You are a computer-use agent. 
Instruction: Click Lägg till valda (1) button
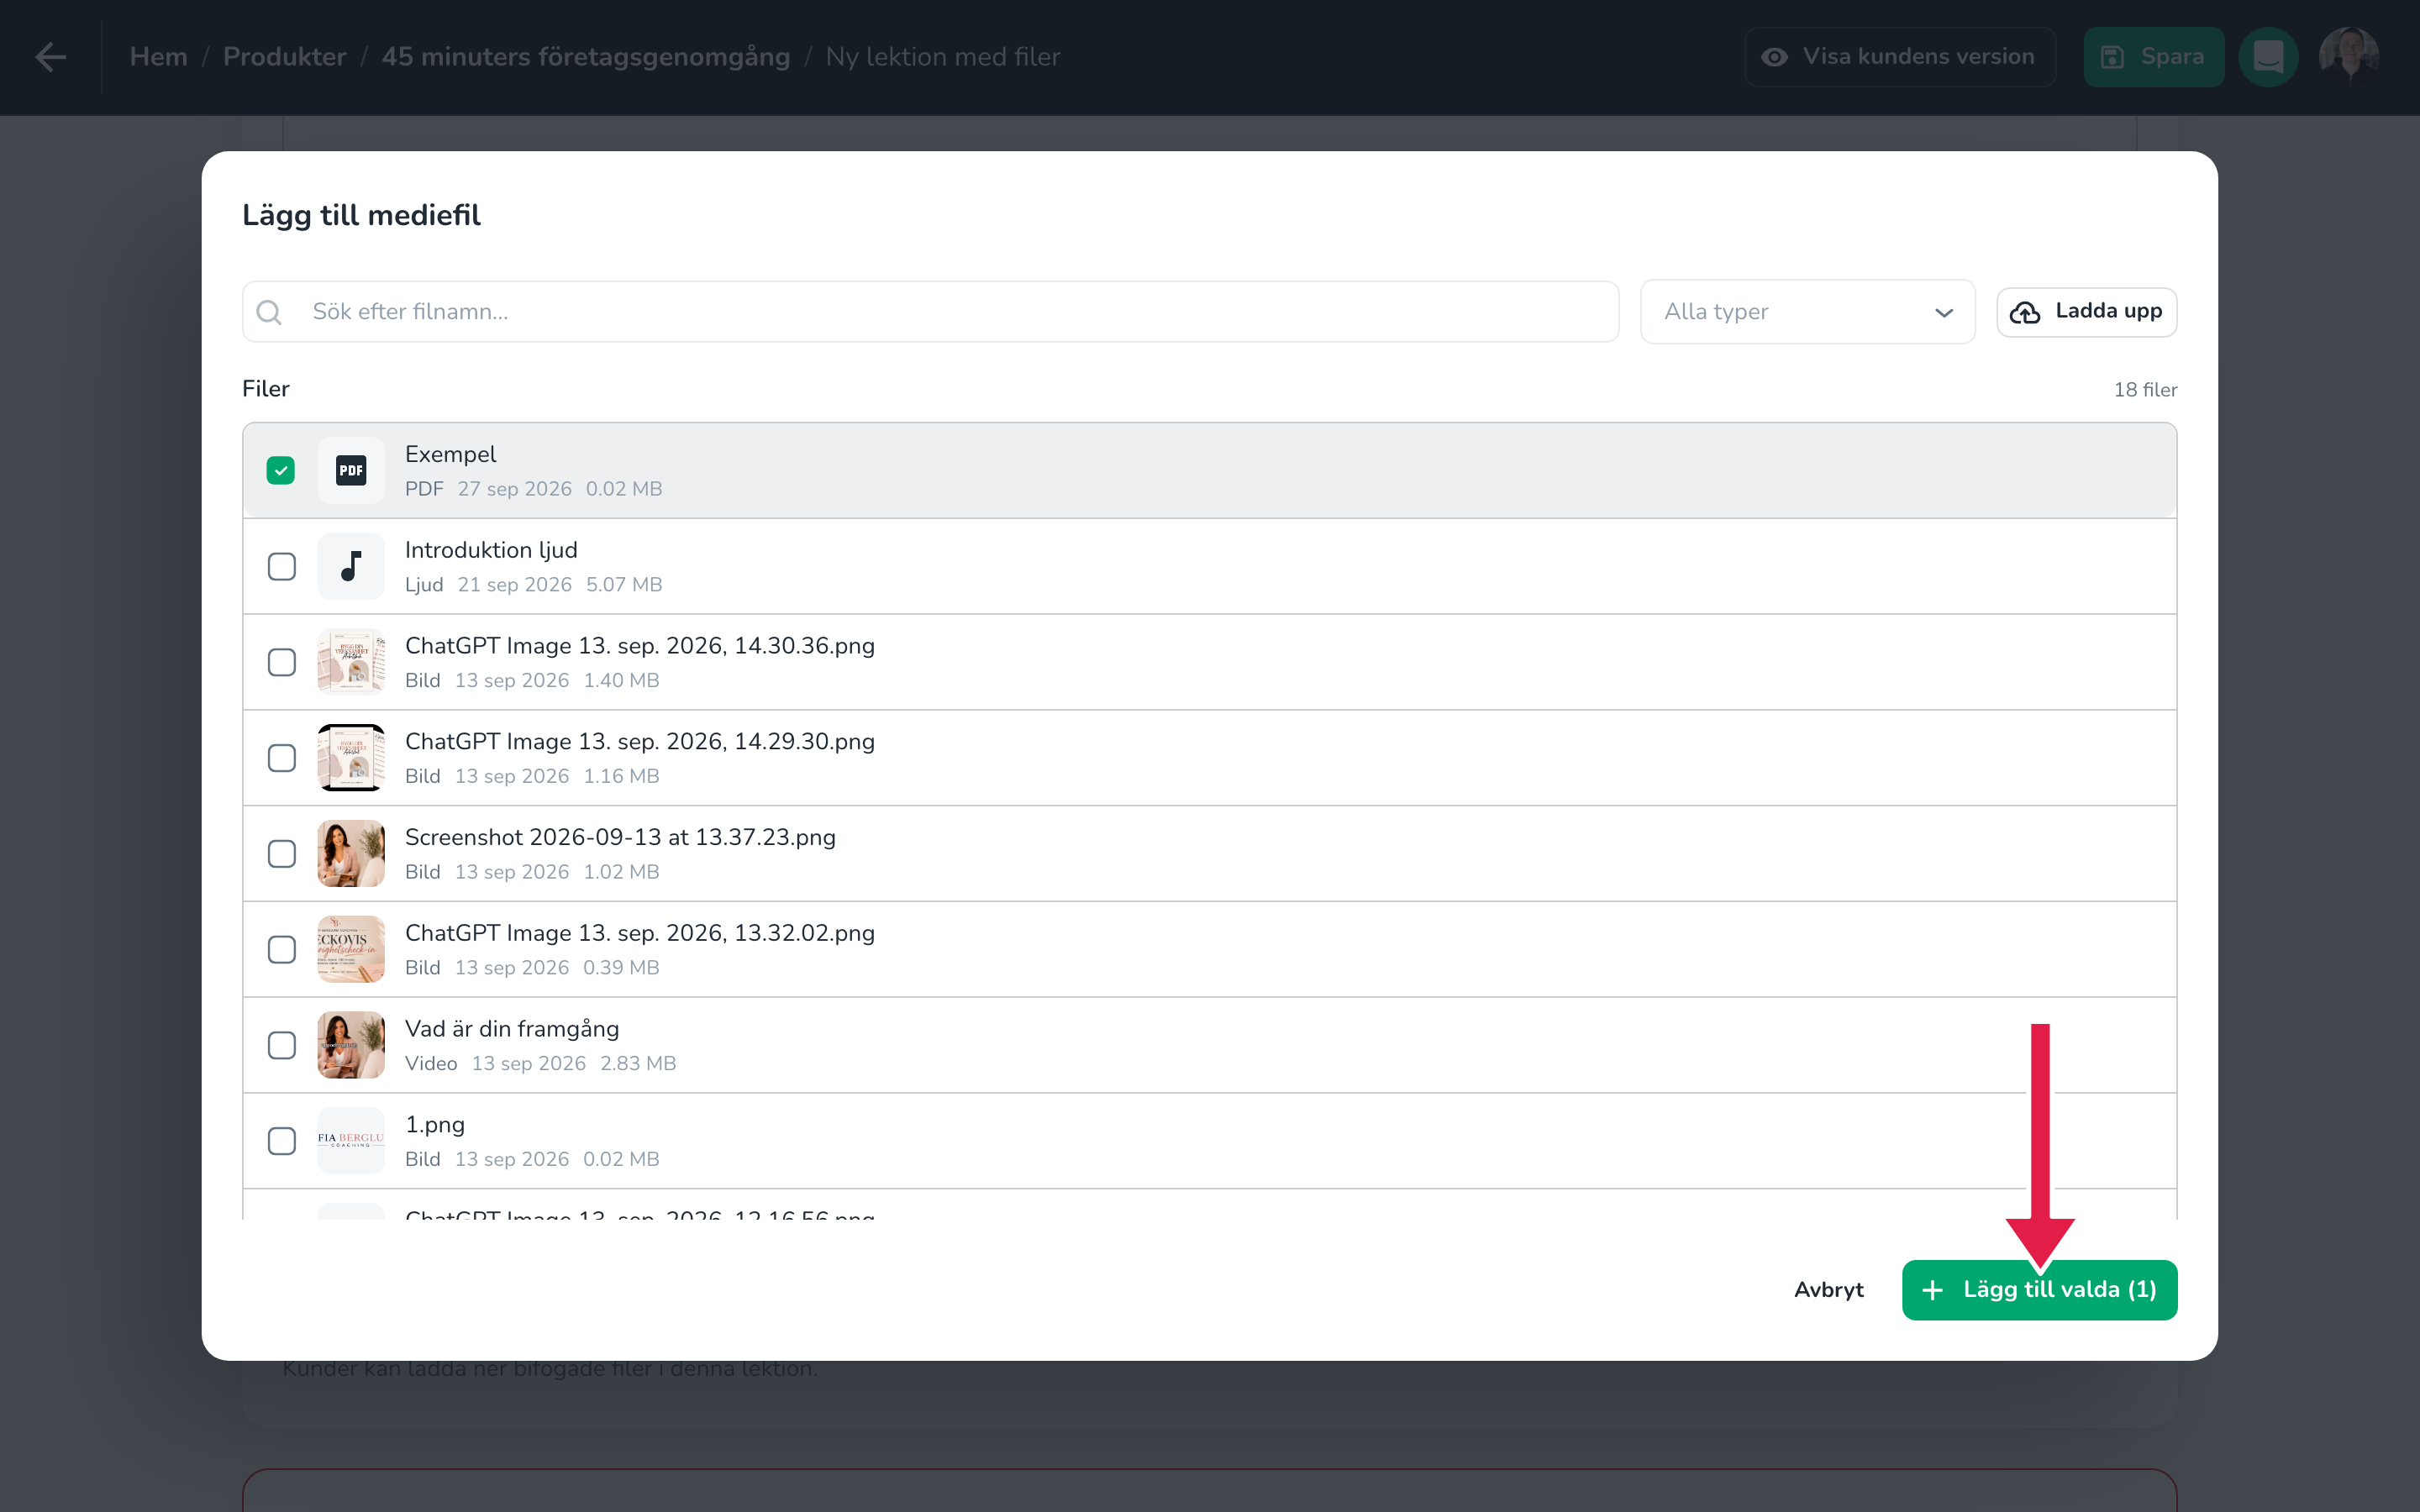[x=2039, y=1290]
